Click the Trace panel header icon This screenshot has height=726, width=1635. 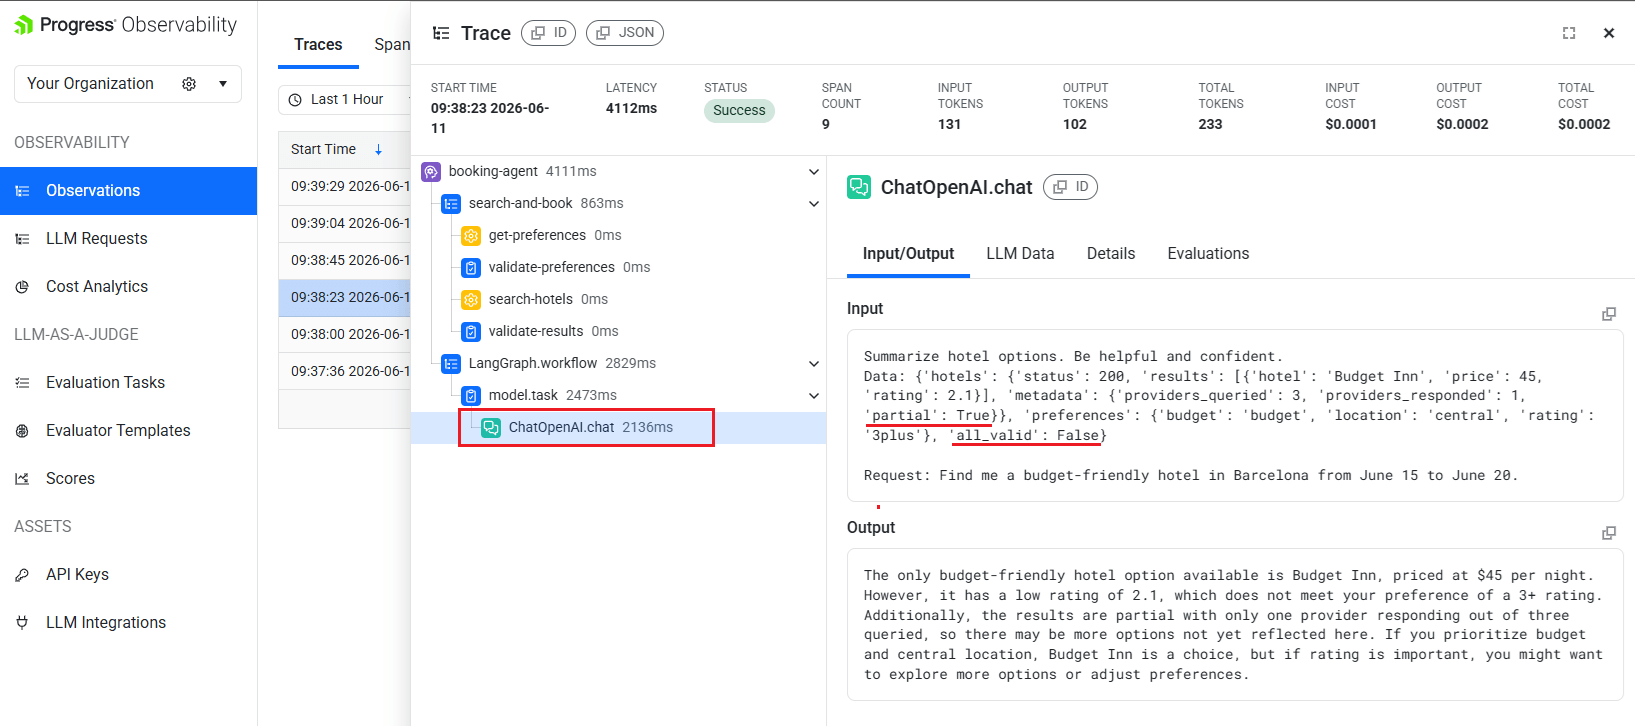pos(441,33)
